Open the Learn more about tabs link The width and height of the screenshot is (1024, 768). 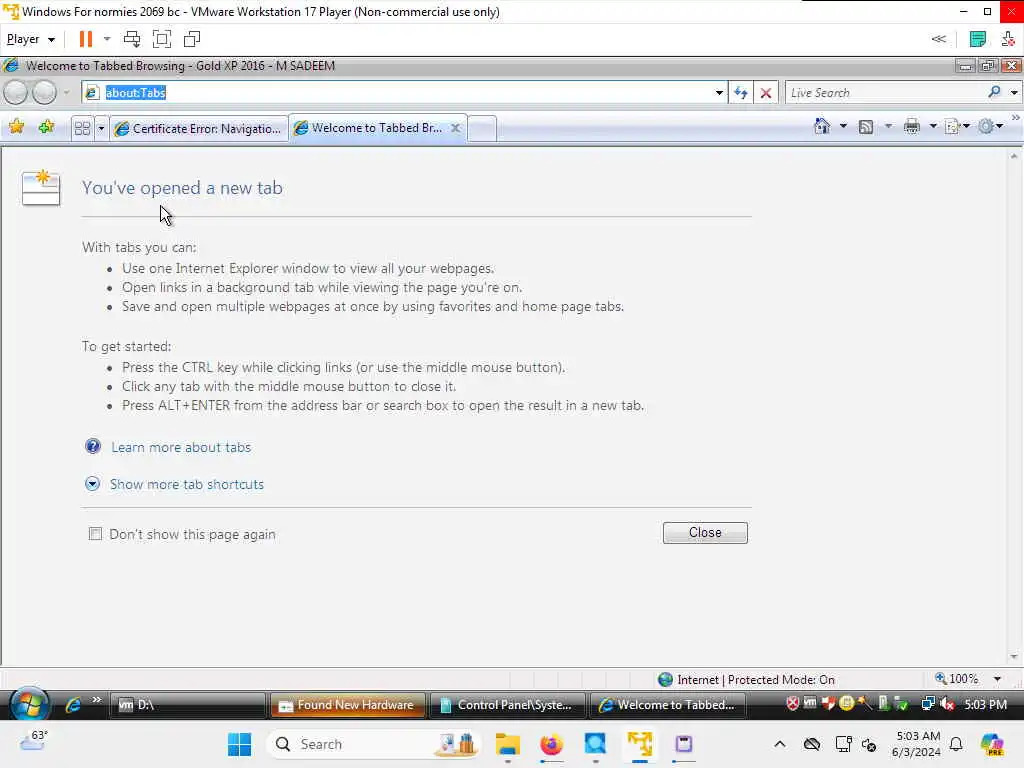coord(181,447)
